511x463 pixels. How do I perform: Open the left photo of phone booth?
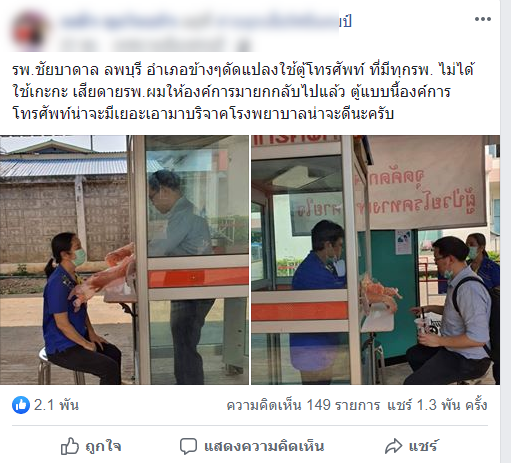click(124, 260)
